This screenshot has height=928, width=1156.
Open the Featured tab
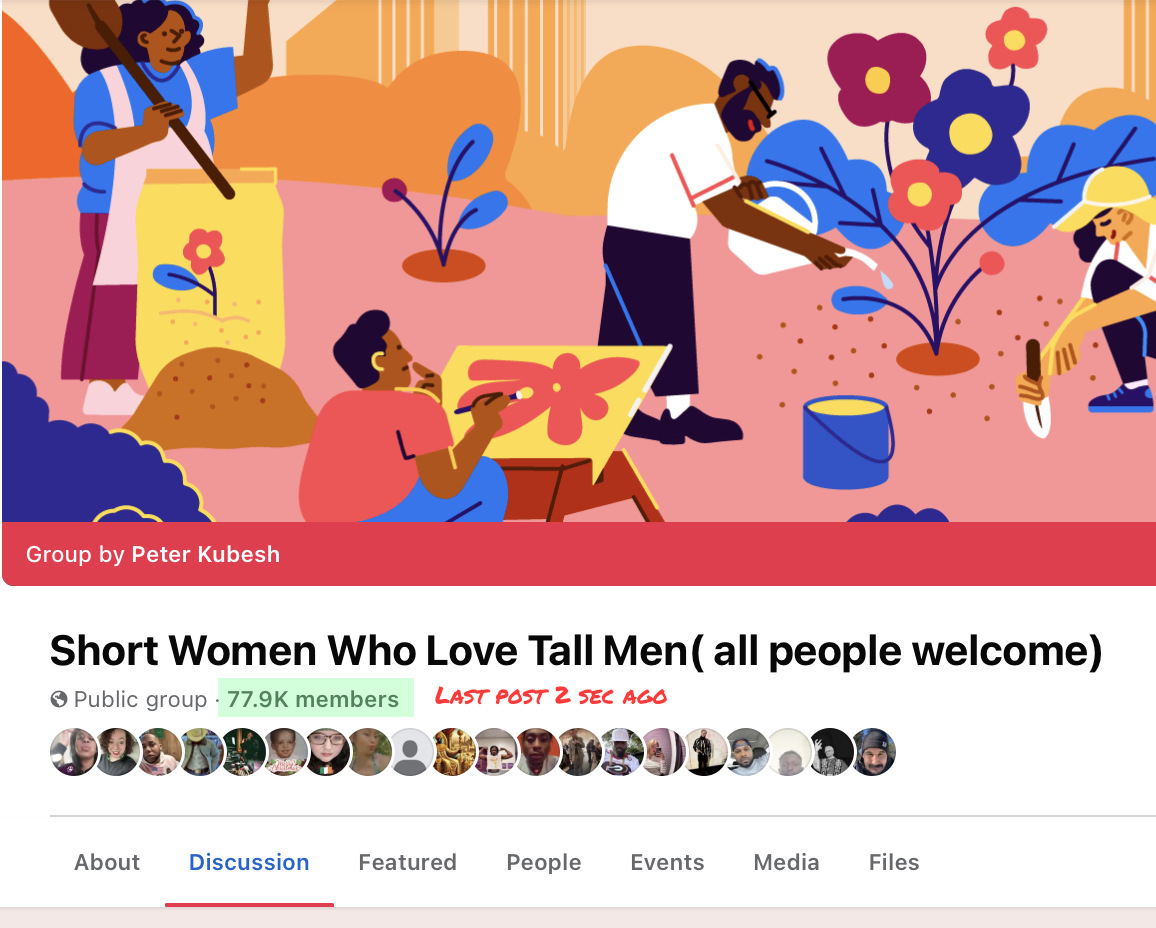pyautogui.click(x=407, y=862)
